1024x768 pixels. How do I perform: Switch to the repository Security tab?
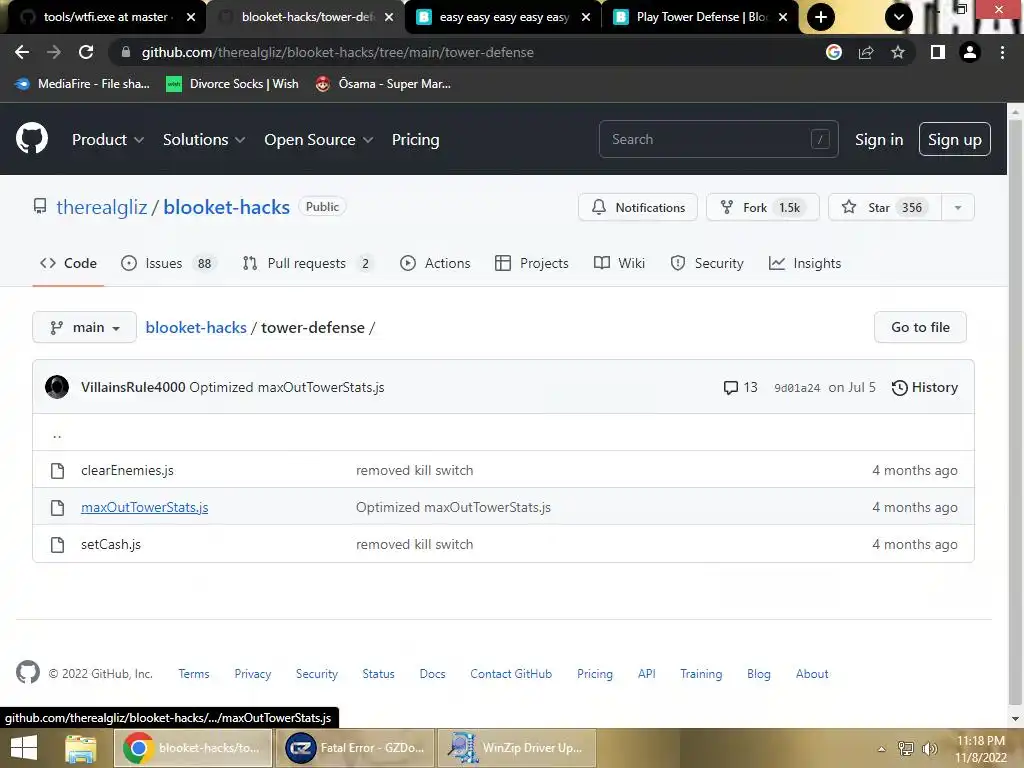click(707, 263)
